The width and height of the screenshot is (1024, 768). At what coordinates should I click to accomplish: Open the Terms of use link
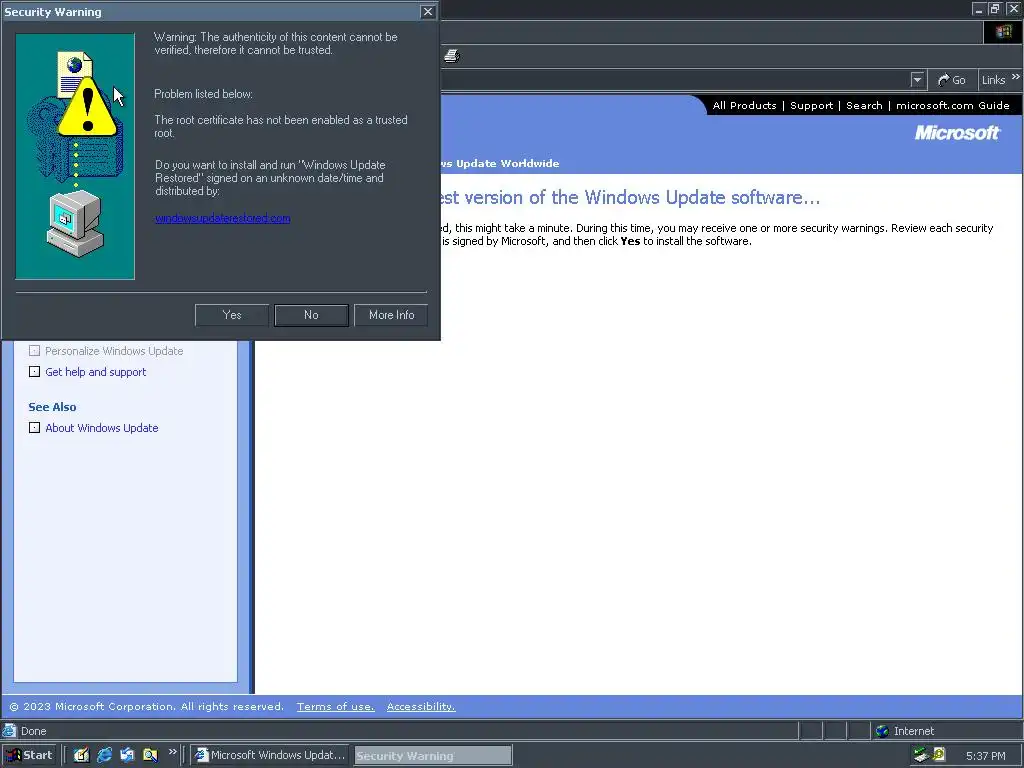(x=336, y=707)
